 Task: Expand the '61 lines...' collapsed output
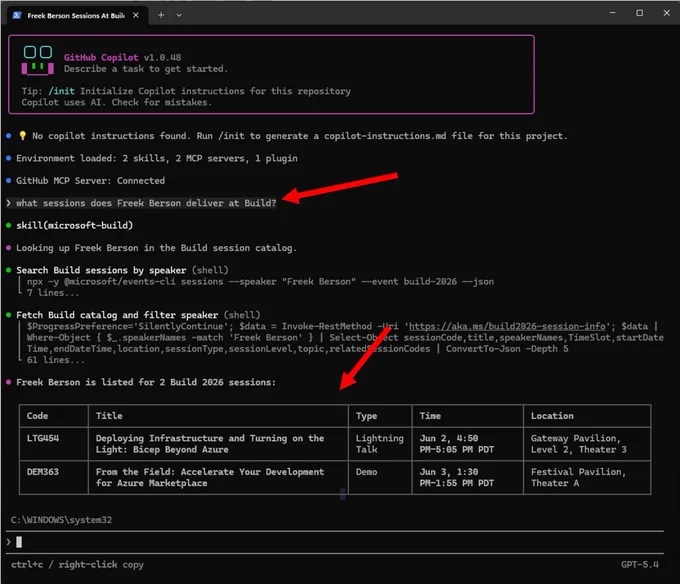coord(56,360)
